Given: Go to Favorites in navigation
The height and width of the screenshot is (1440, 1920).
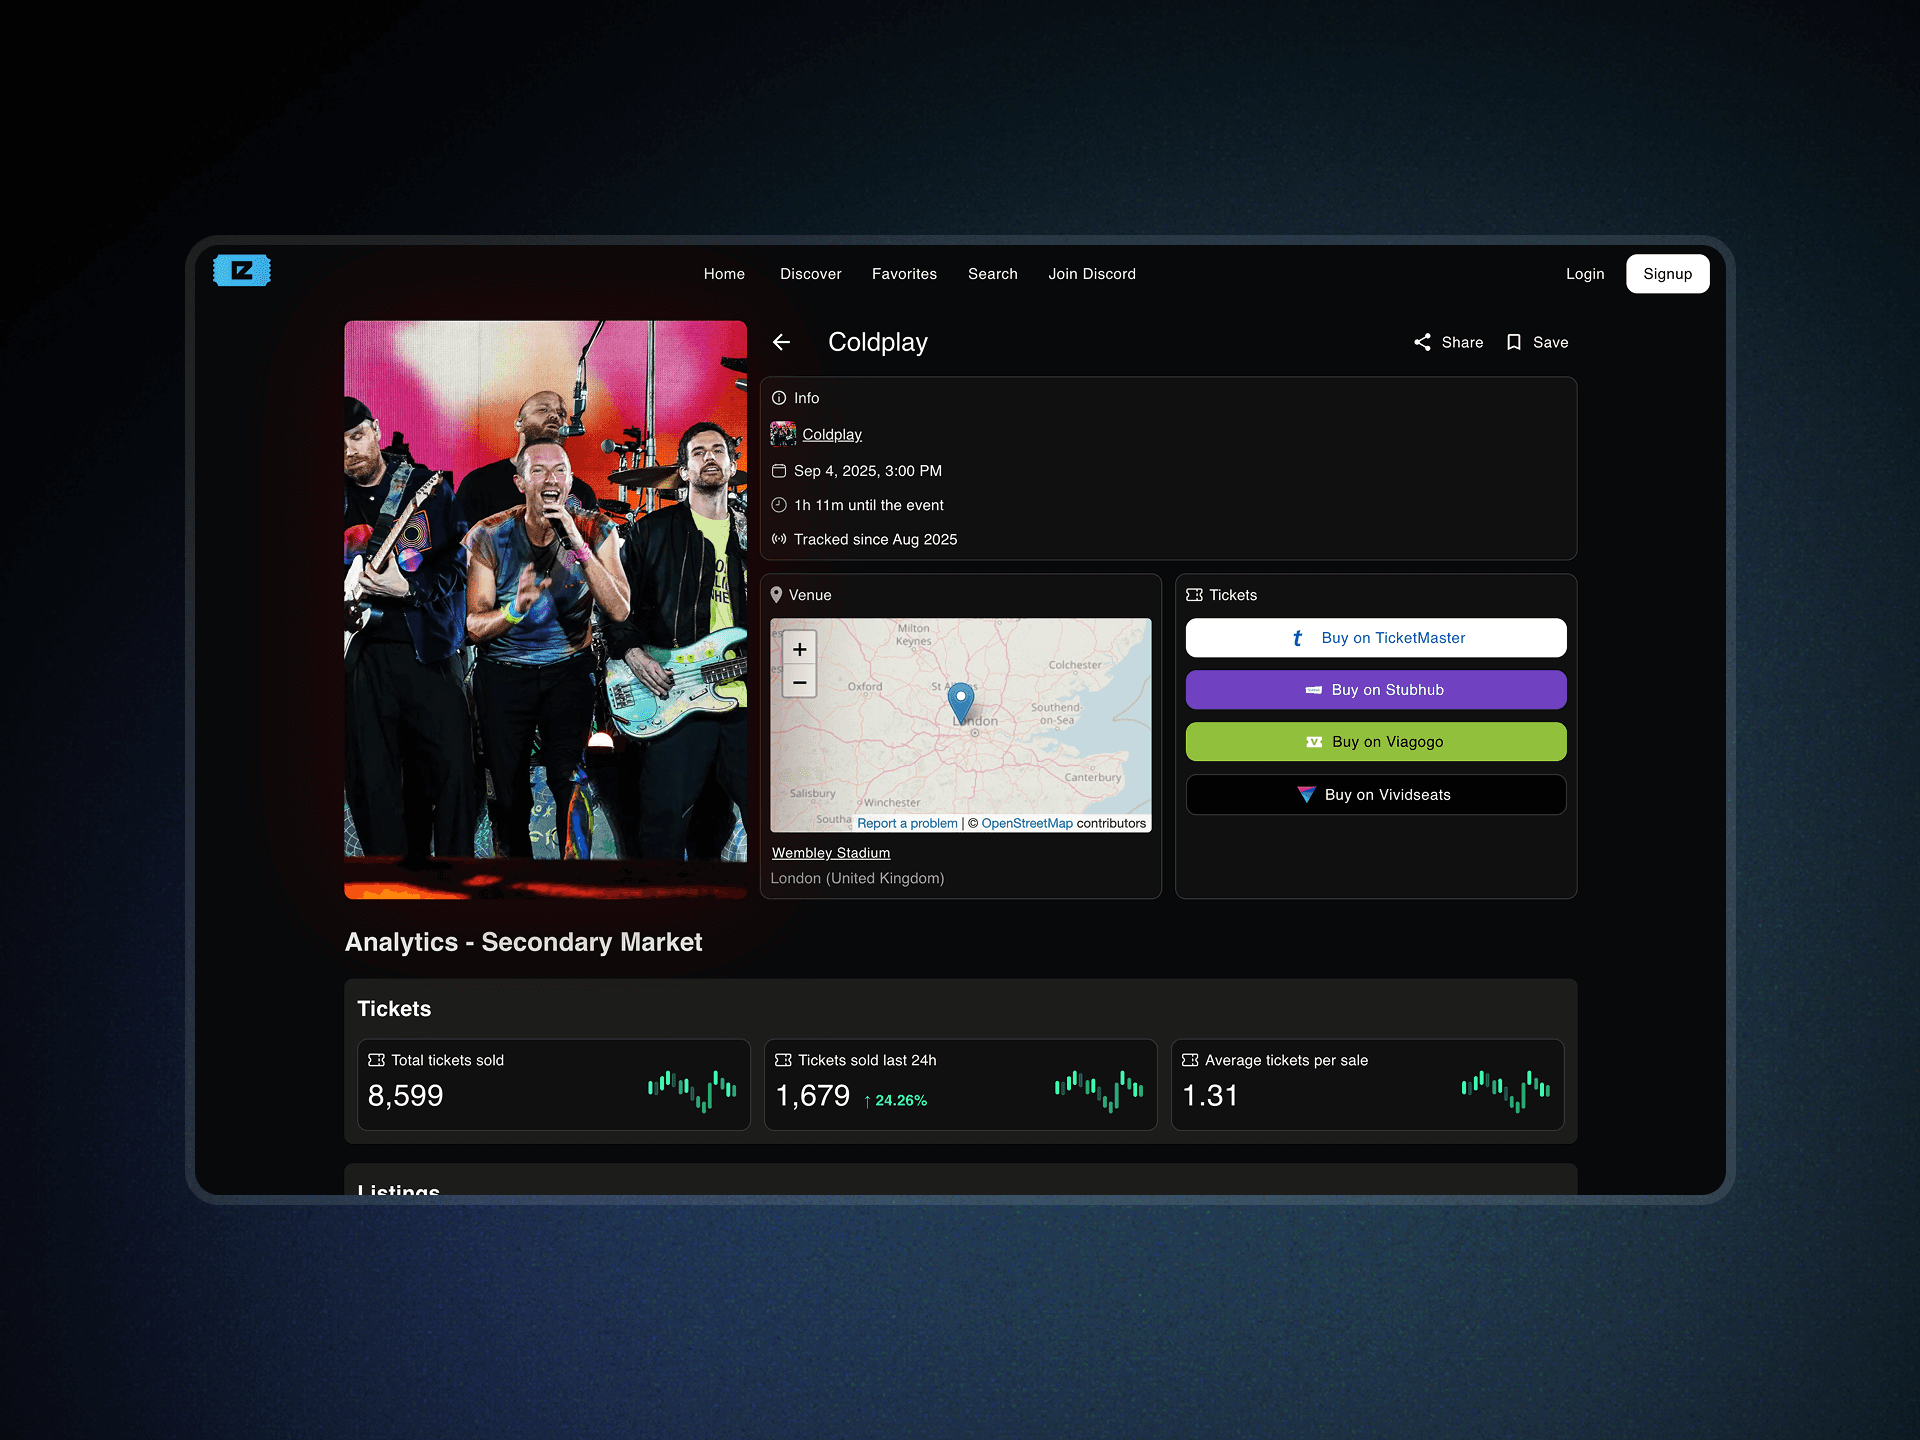Looking at the screenshot, I should 904,274.
